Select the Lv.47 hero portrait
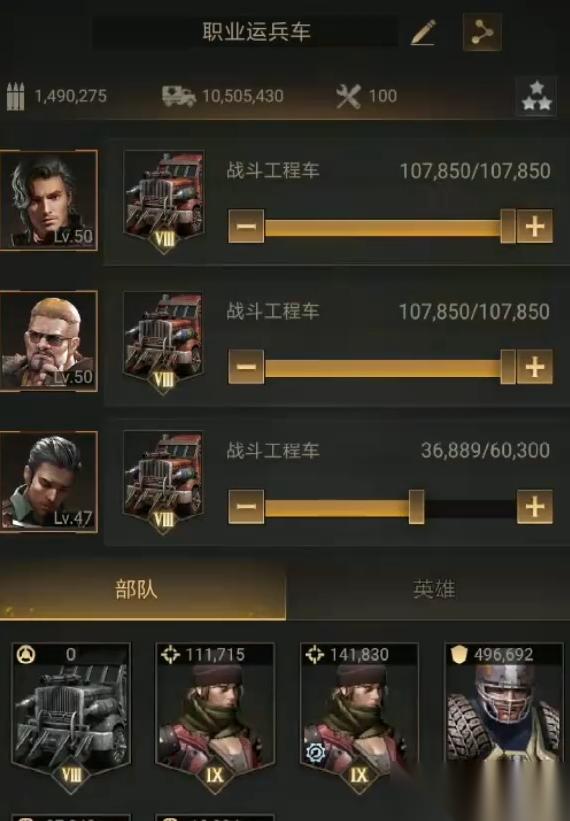Image resolution: width=570 pixels, height=821 pixels. pos(49,482)
